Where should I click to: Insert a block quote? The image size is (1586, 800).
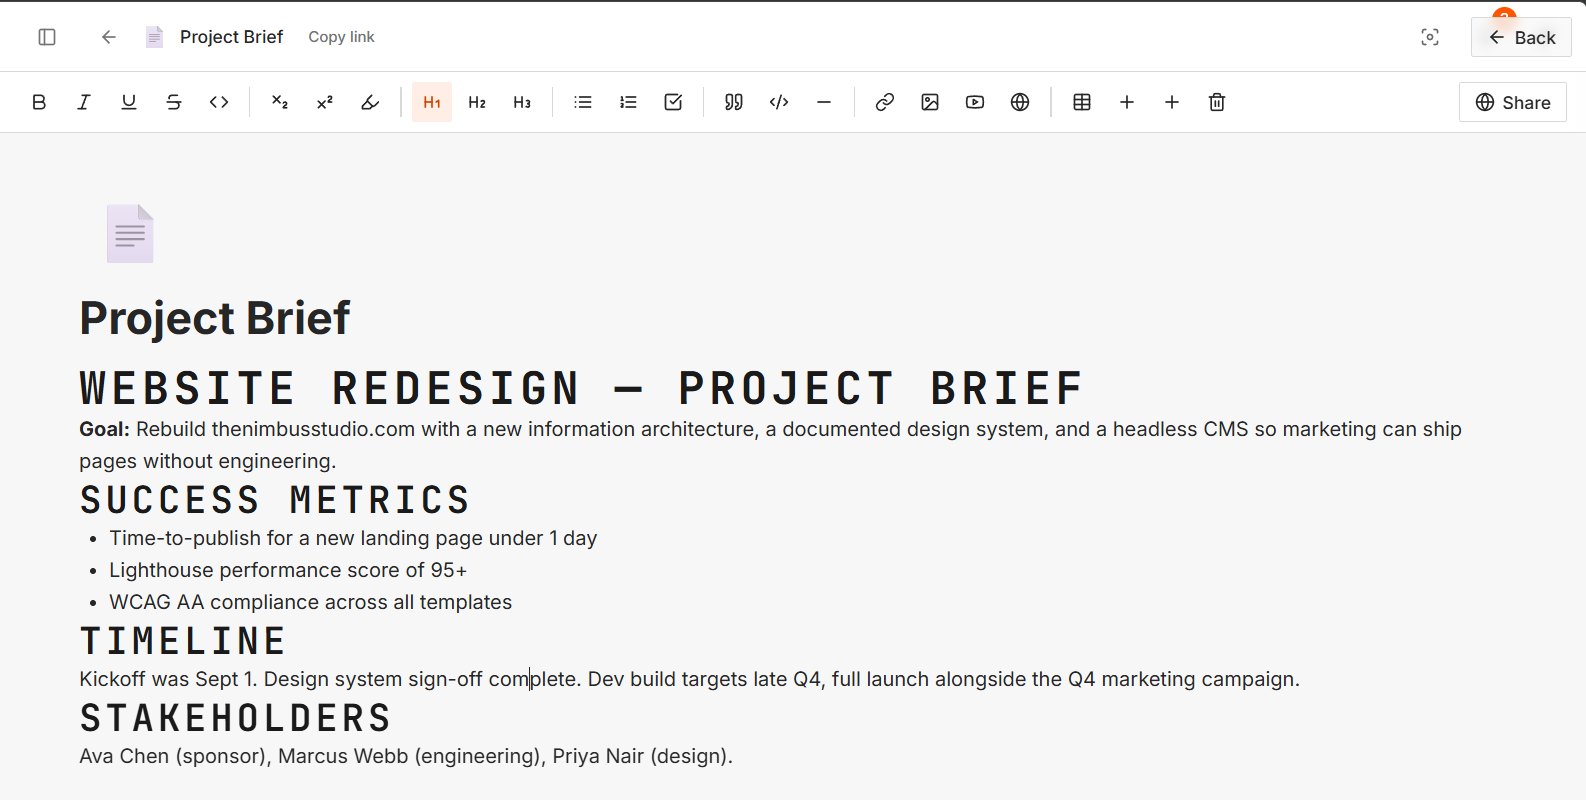(x=734, y=102)
